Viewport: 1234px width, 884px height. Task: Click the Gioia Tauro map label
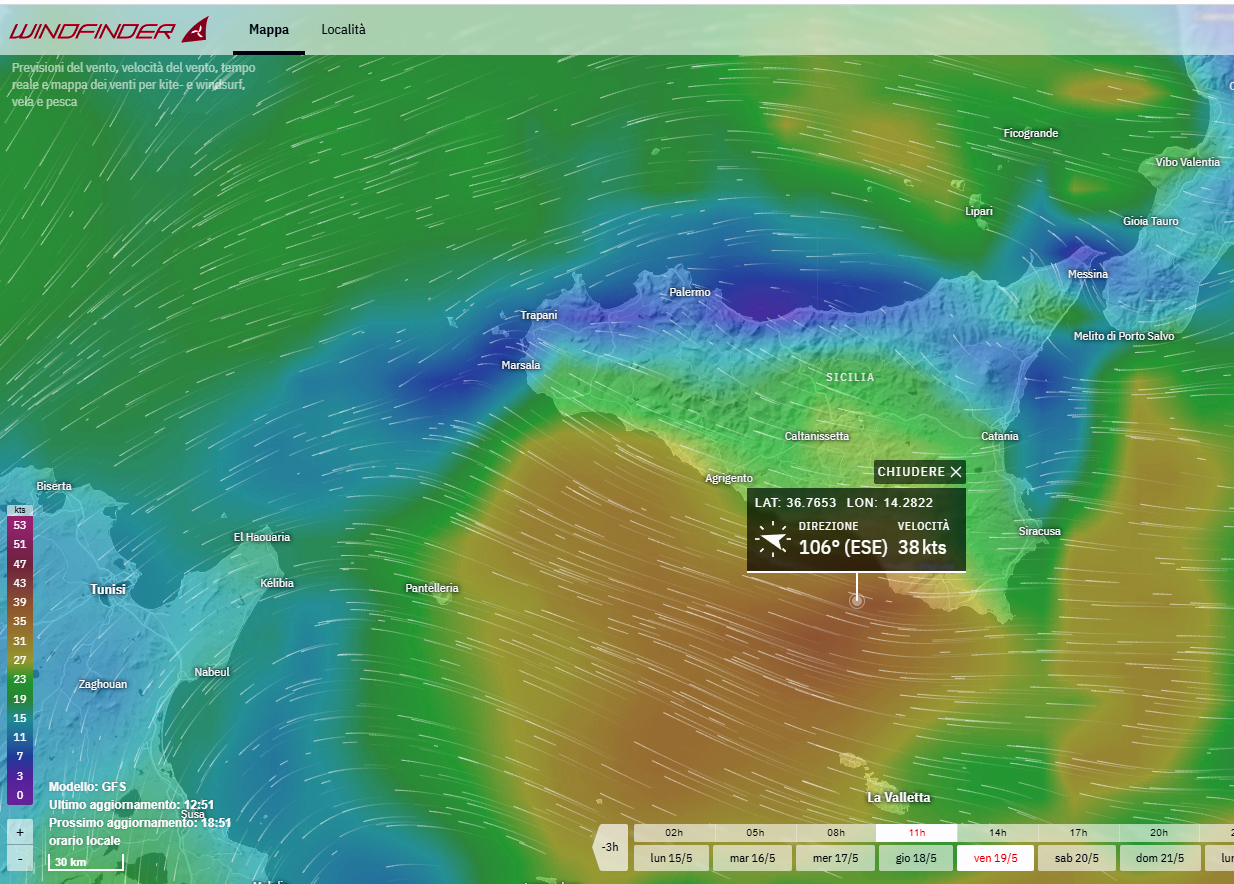tap(1151, 221)
